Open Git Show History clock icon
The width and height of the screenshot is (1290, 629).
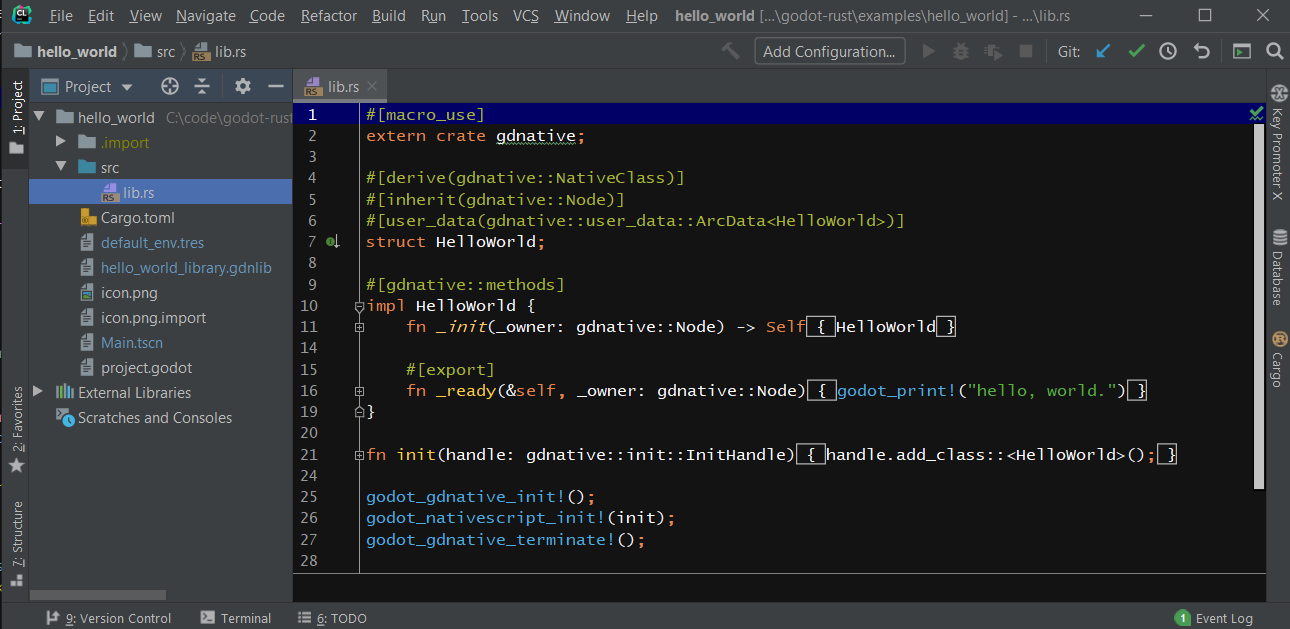1168,51
